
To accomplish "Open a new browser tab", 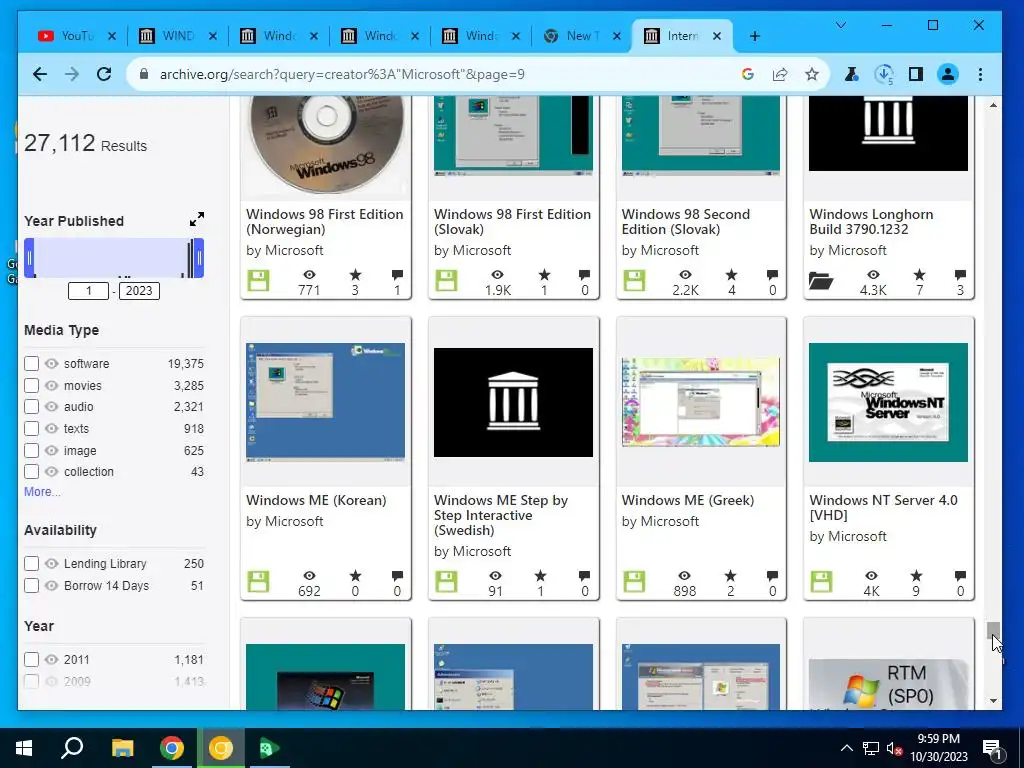I will coord(755,36).
